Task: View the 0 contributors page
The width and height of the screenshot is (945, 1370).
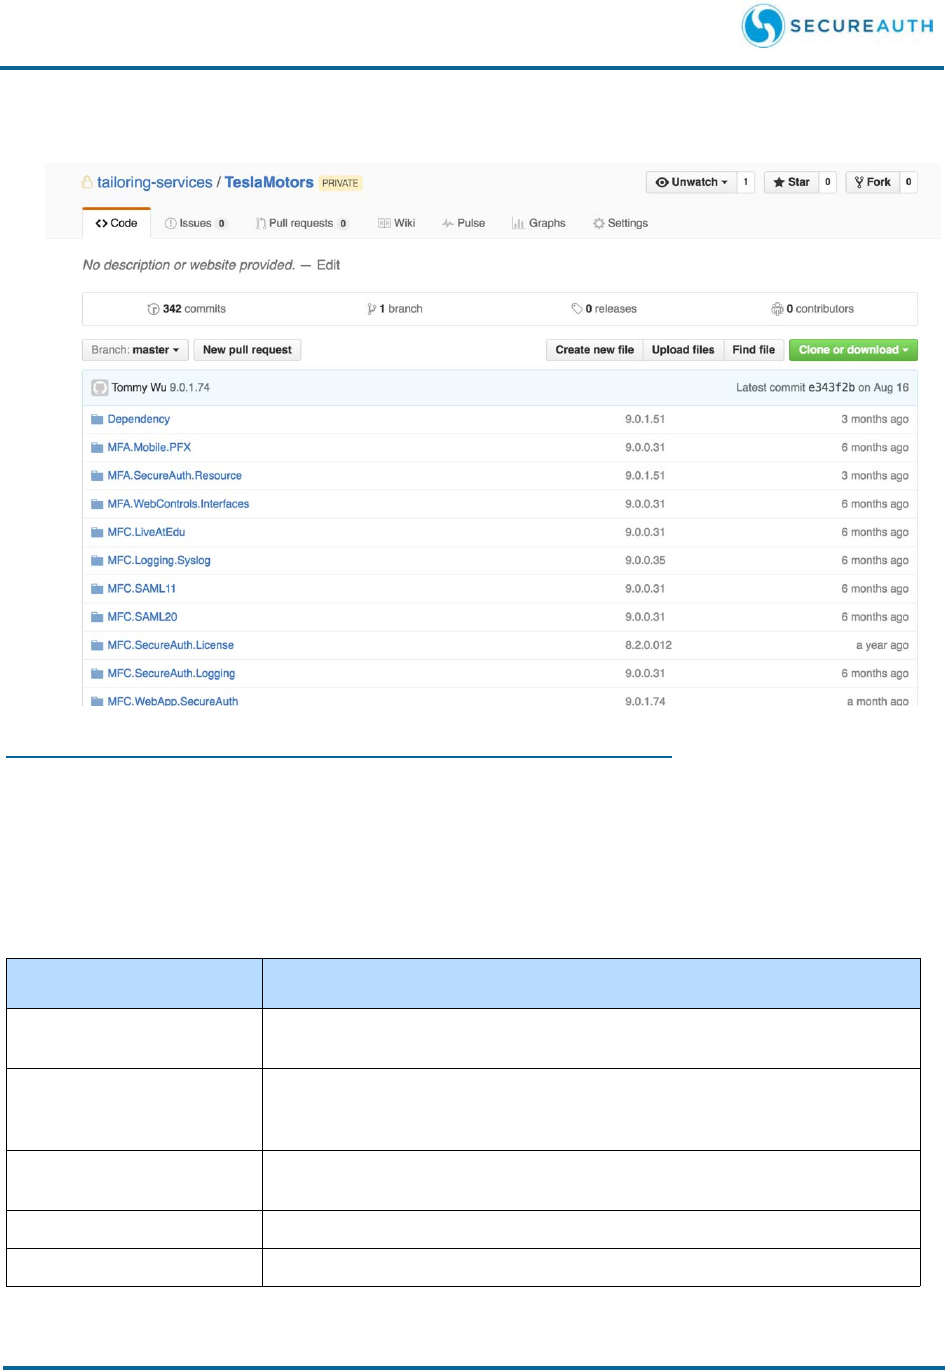Action: point(812,309)
